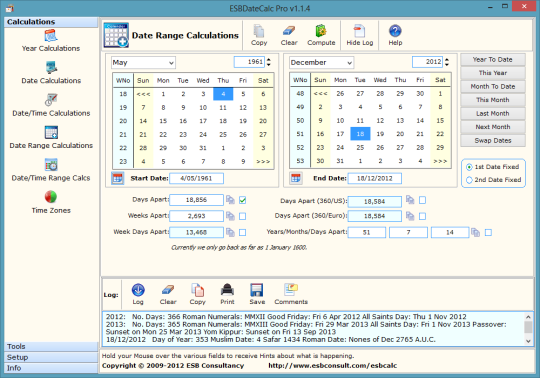The height and width of the screenshot is (378, 540).
Task: Check the Week Days Apart checkbox
Action: click(242, 232)
